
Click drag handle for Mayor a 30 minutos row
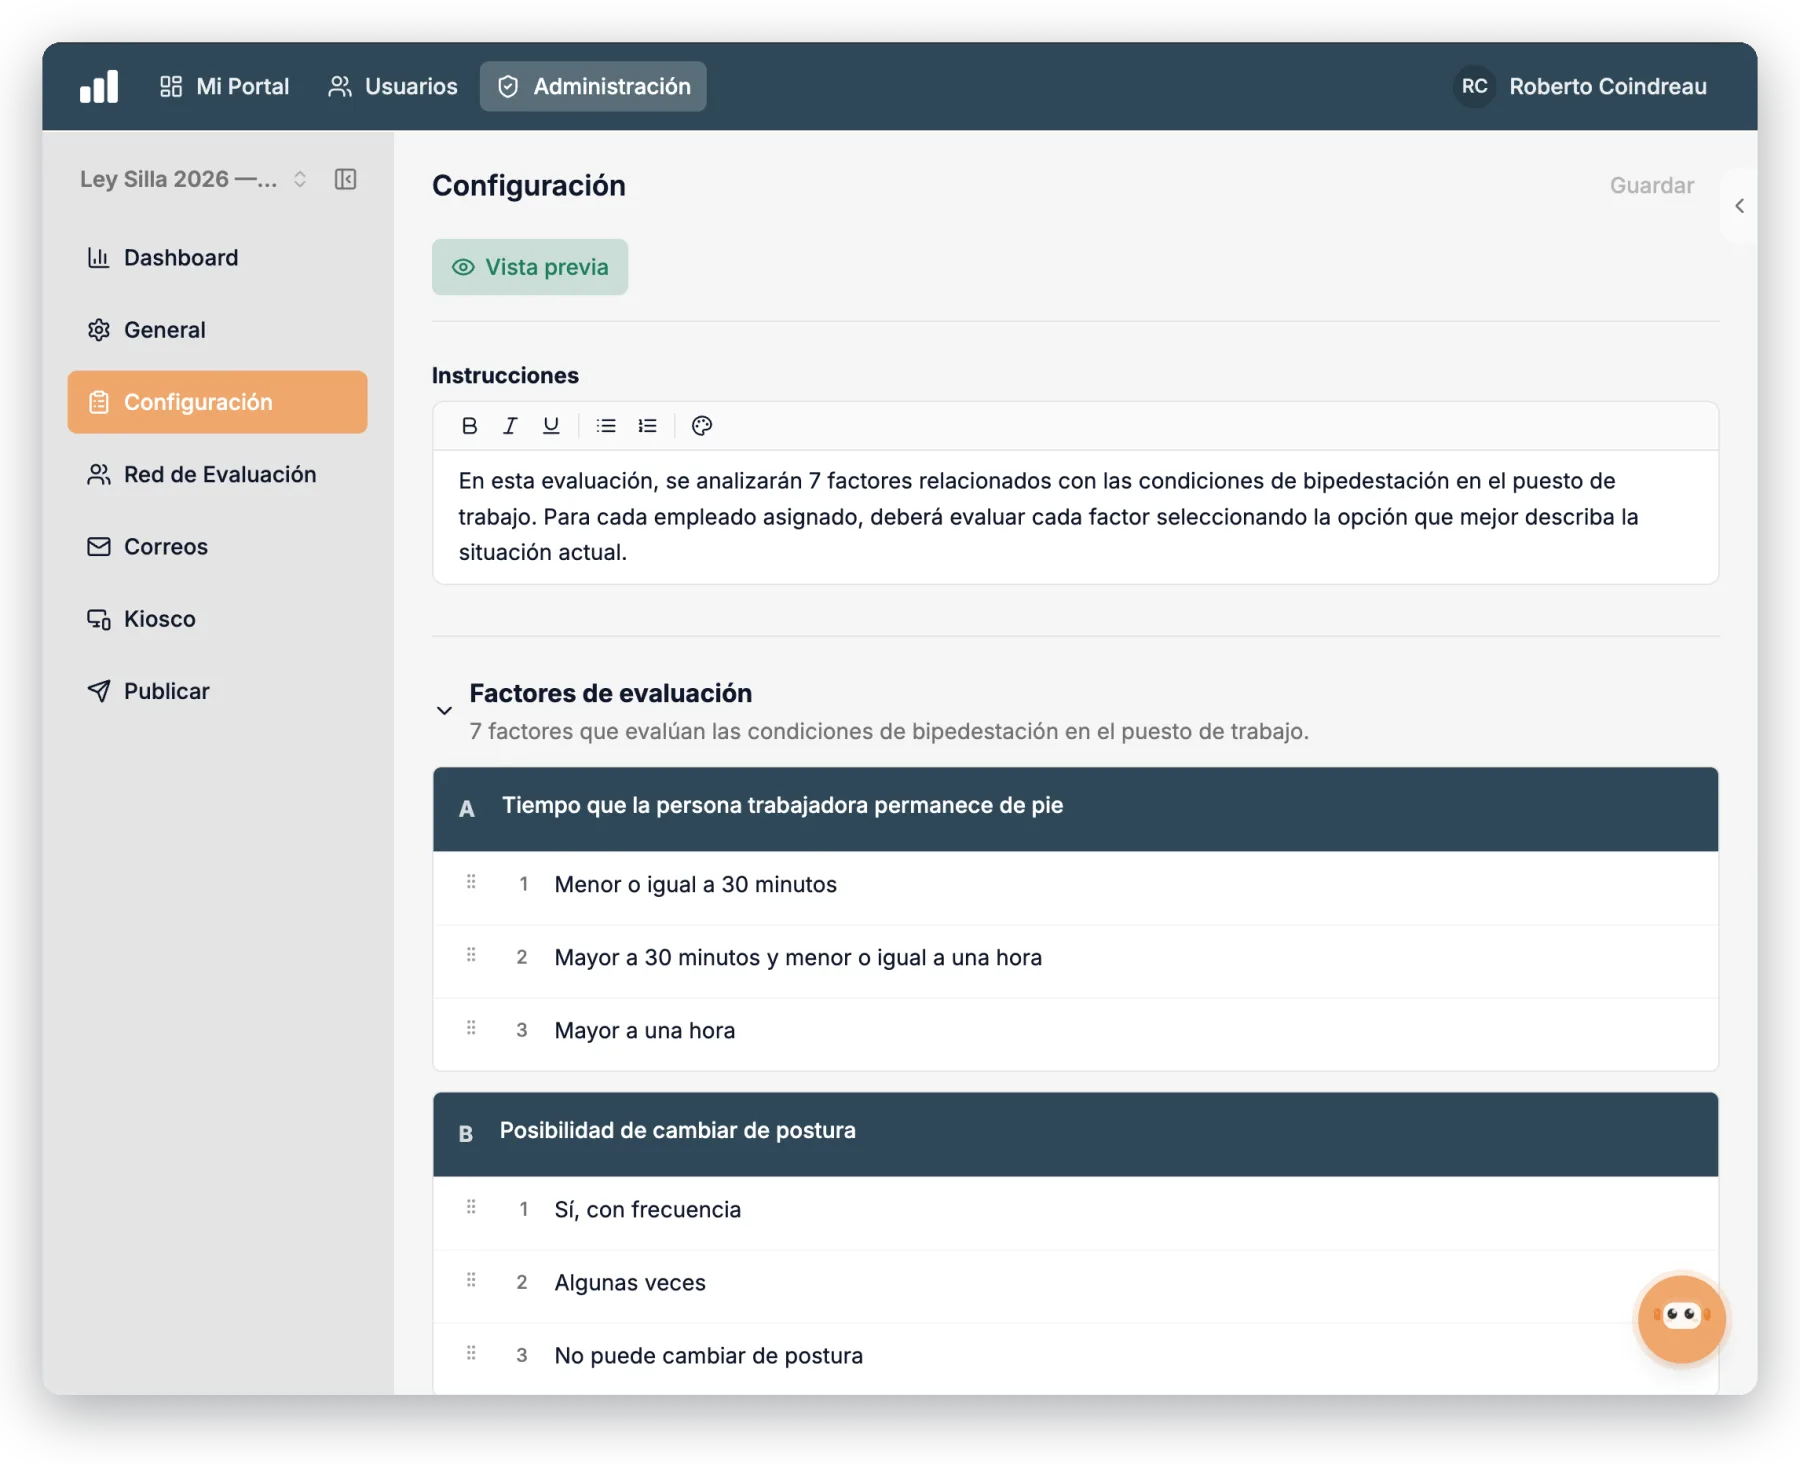(x=471, y=955)
